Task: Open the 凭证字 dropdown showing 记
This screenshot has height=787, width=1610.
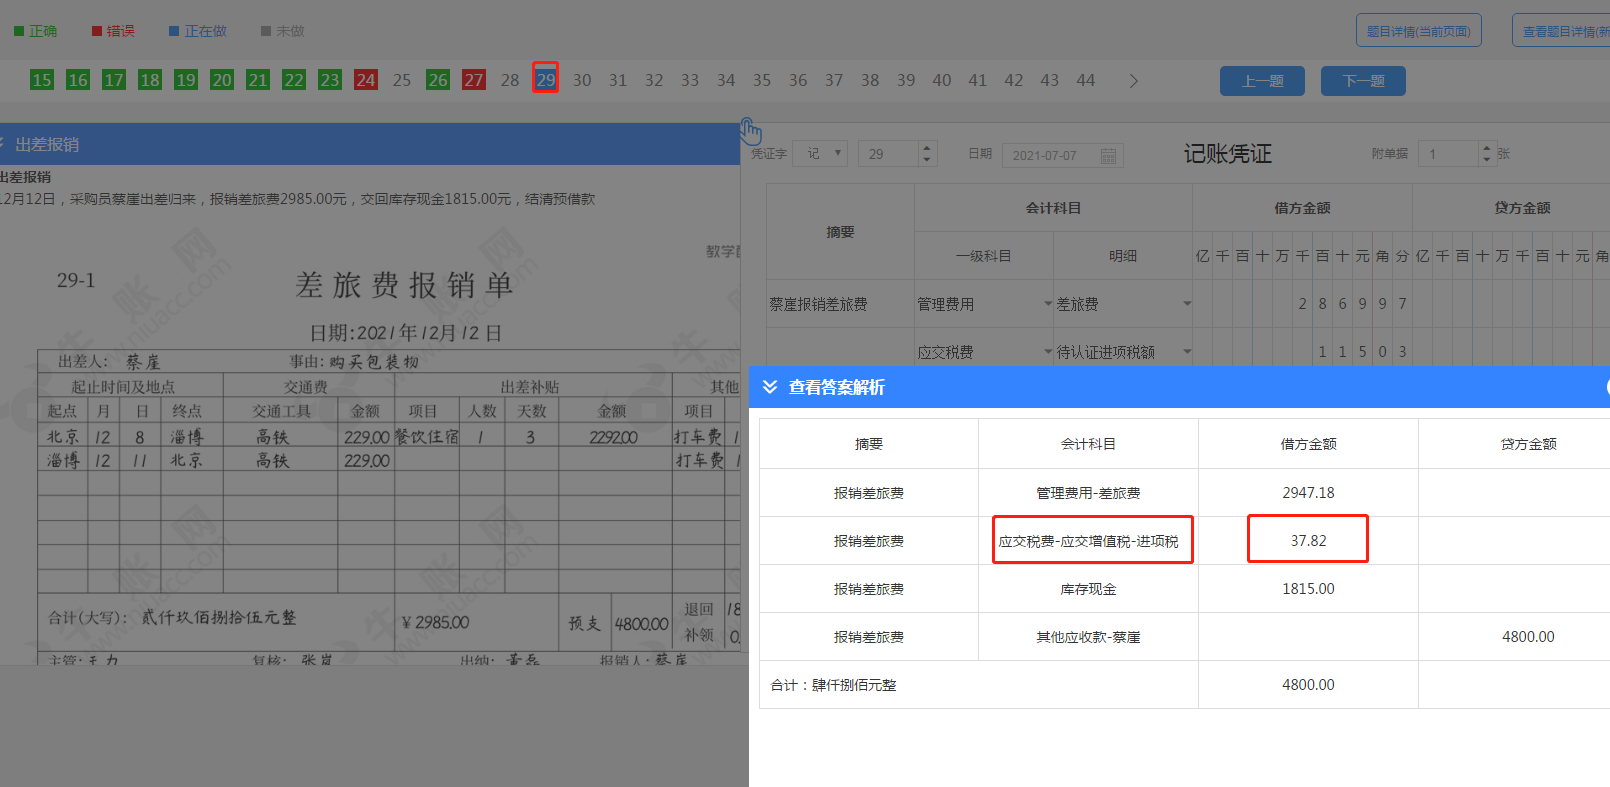Action: (x=821, y=154)
